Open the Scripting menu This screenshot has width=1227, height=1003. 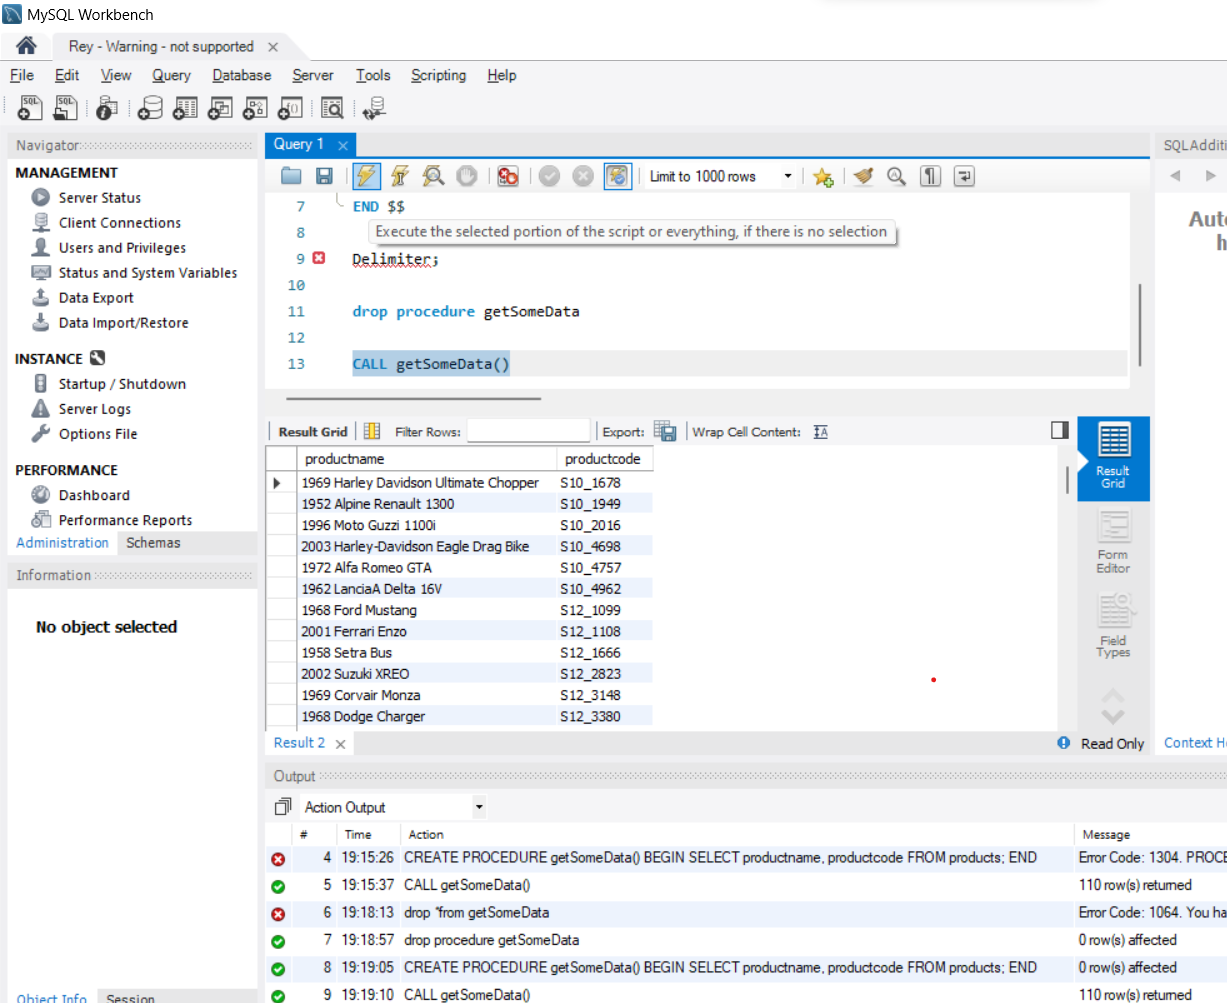[438, 75]
